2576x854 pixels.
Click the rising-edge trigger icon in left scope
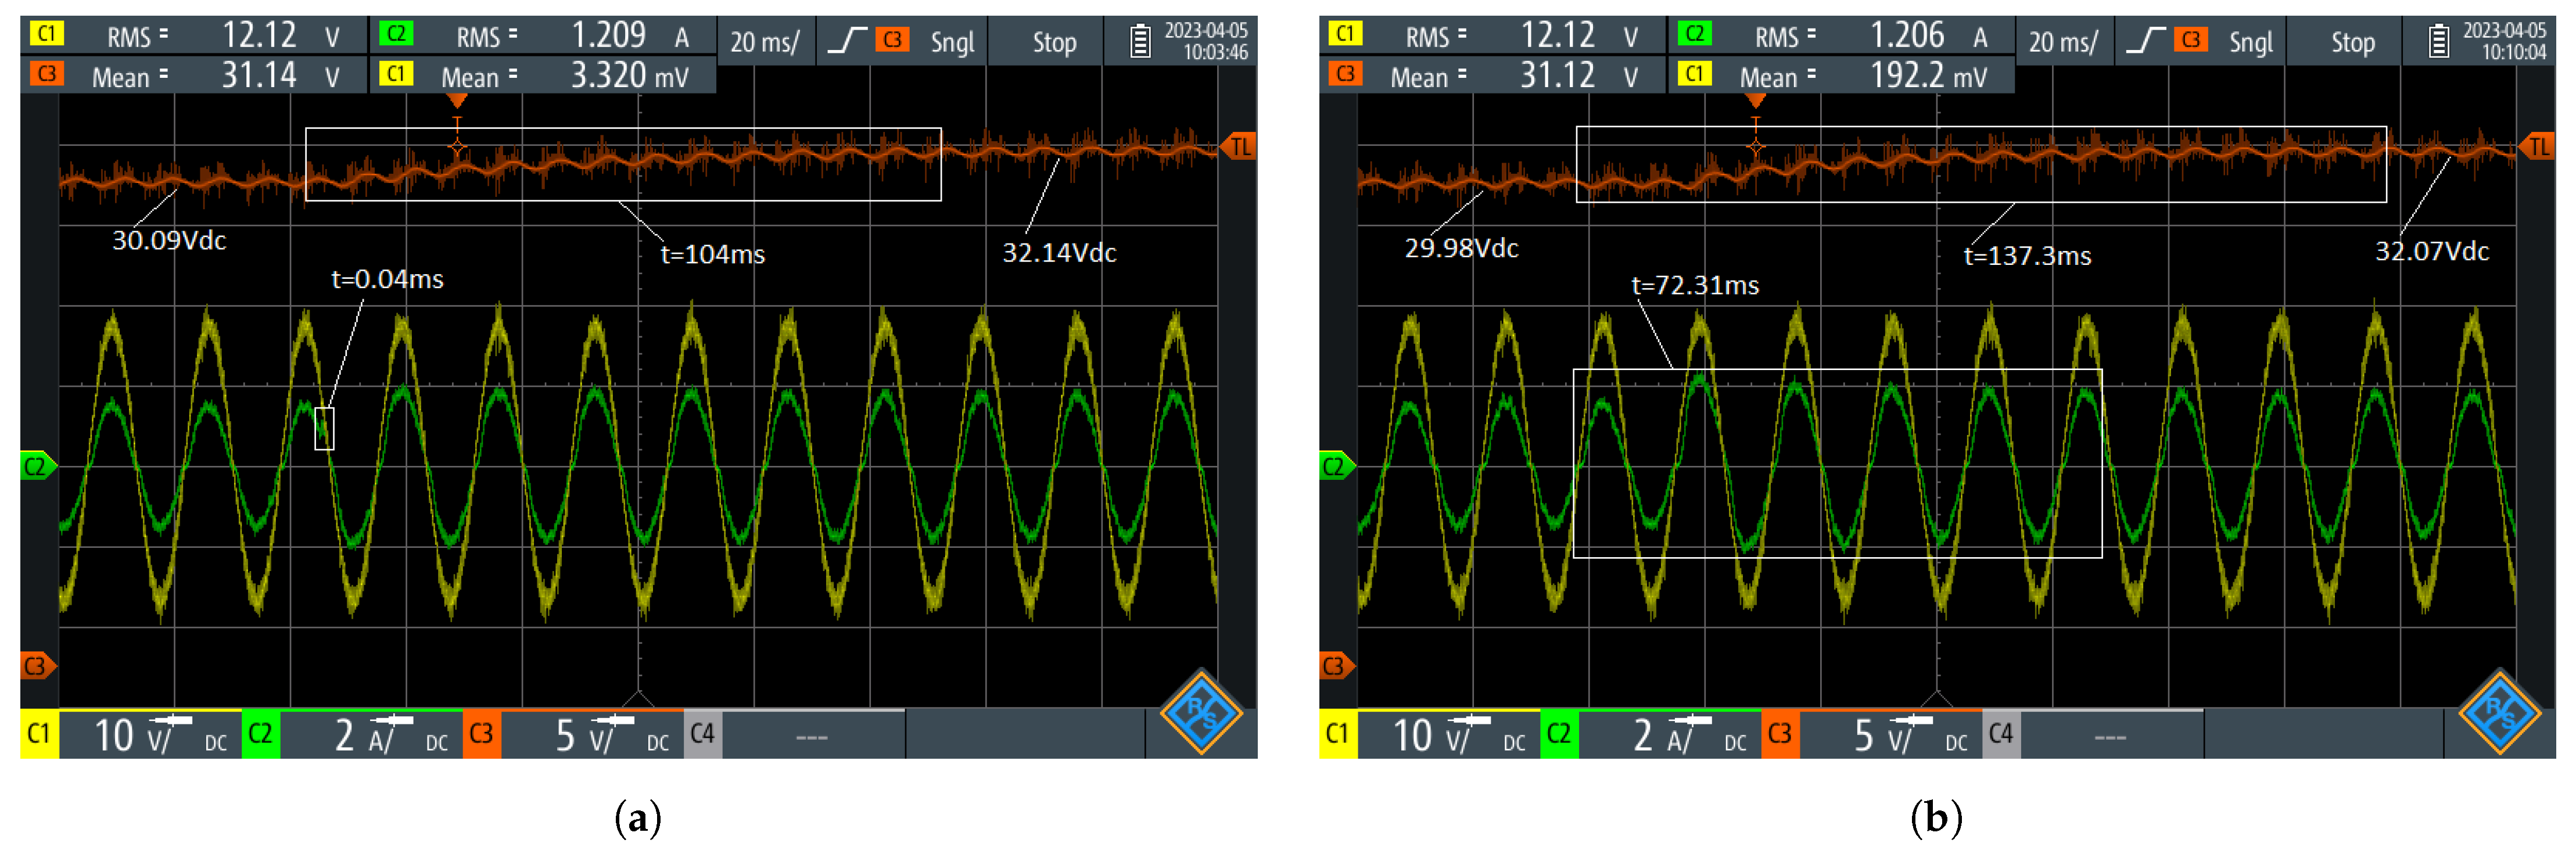pyautogui.click(x=848, y=41)
